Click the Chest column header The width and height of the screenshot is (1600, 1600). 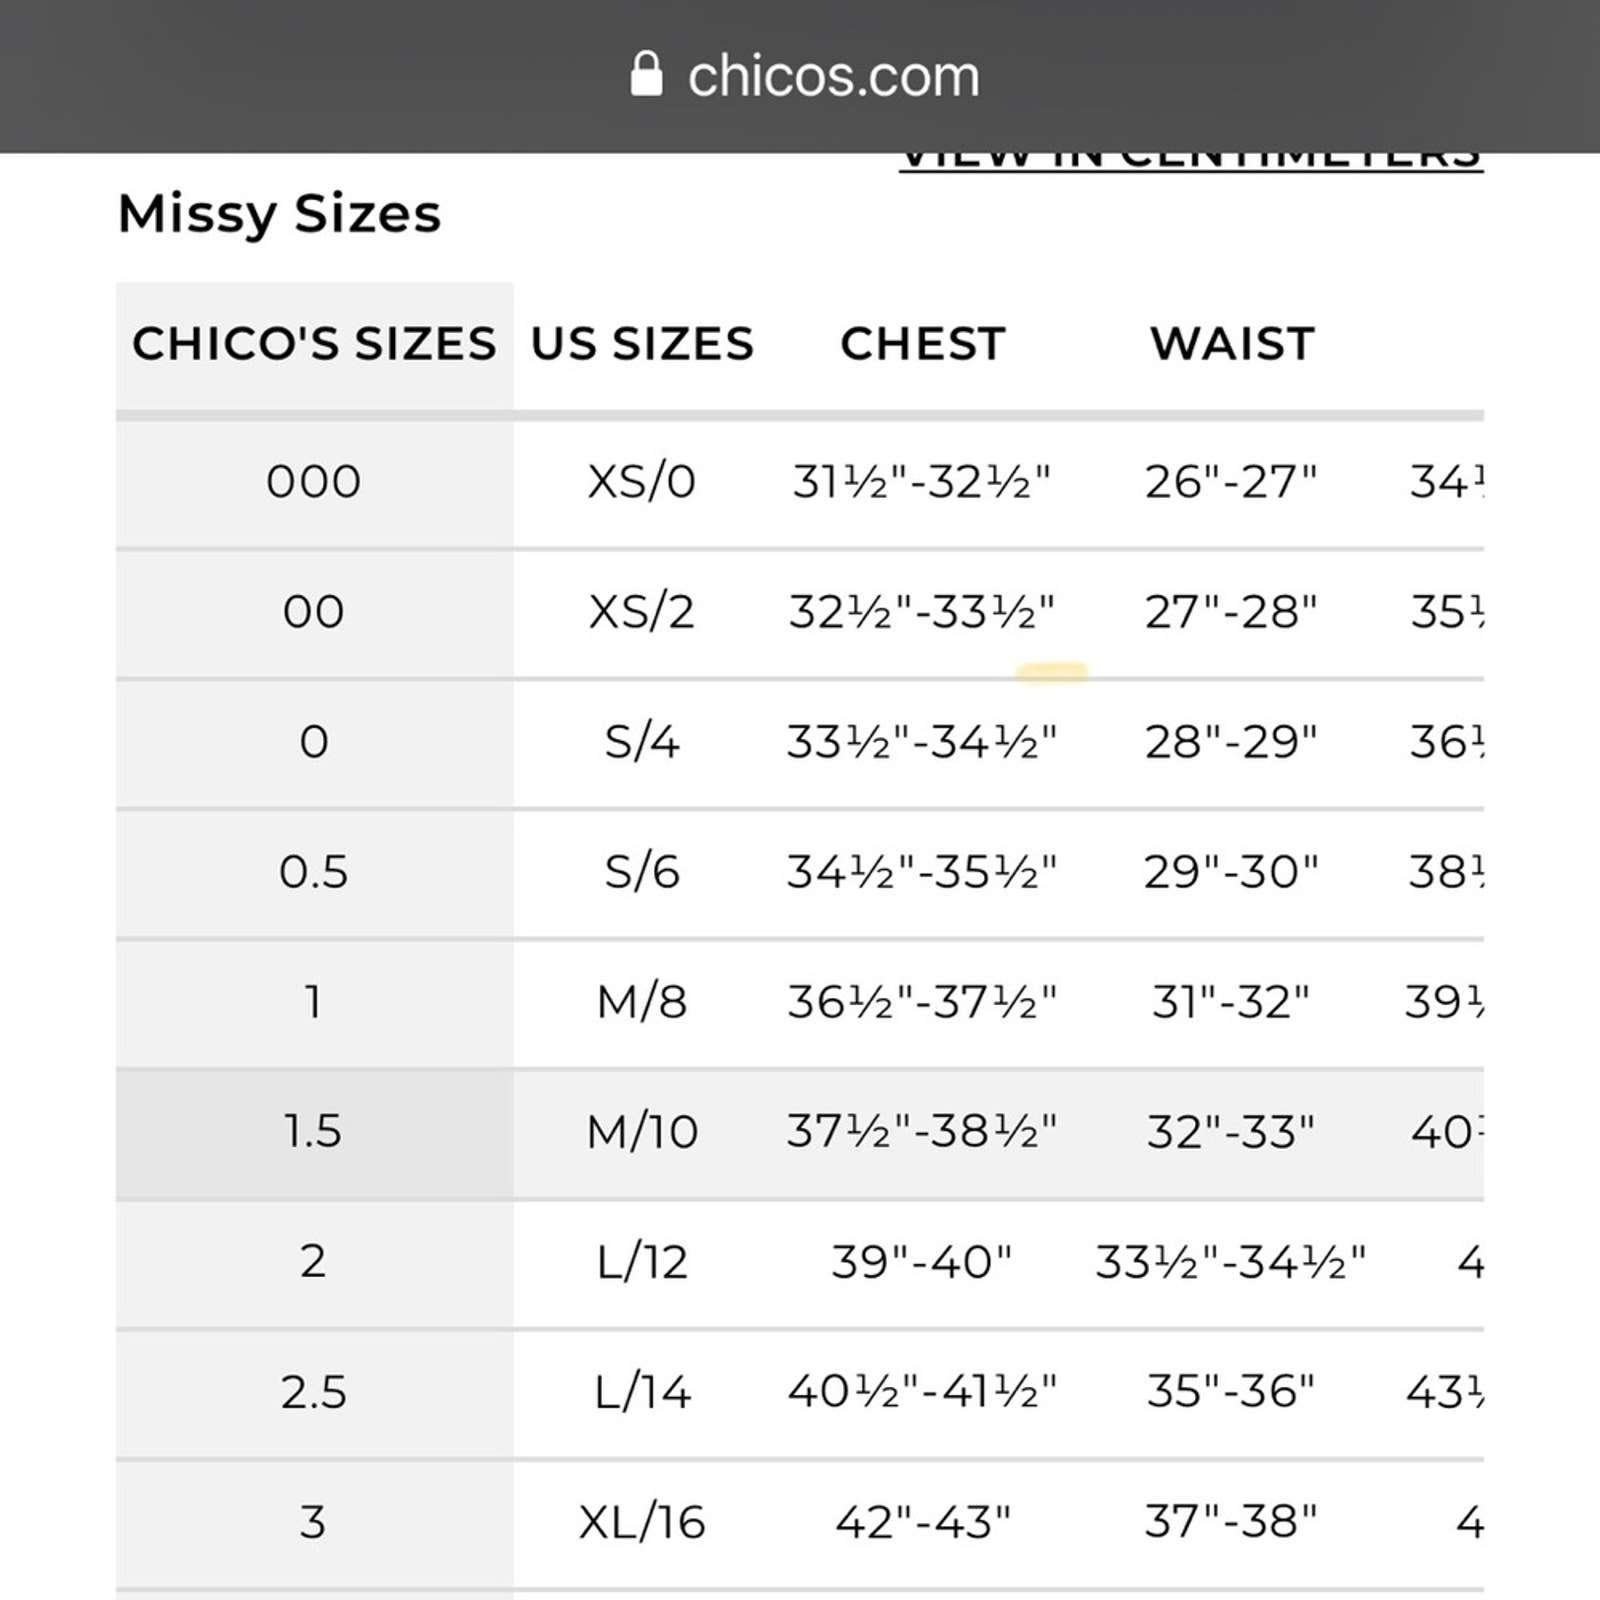tap(922, 344)
